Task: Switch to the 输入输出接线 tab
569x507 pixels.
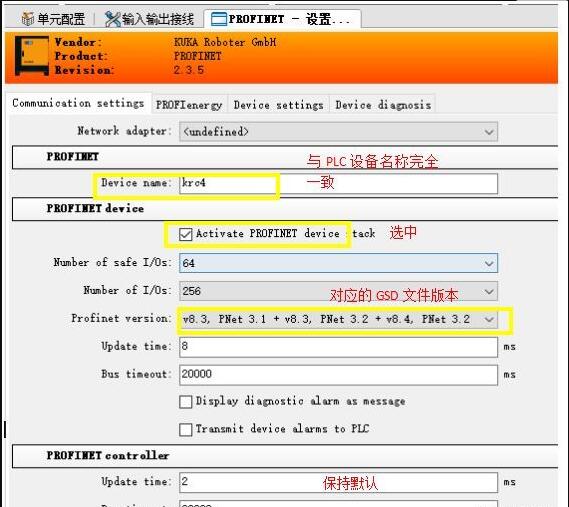Action: tap(149, 19)
